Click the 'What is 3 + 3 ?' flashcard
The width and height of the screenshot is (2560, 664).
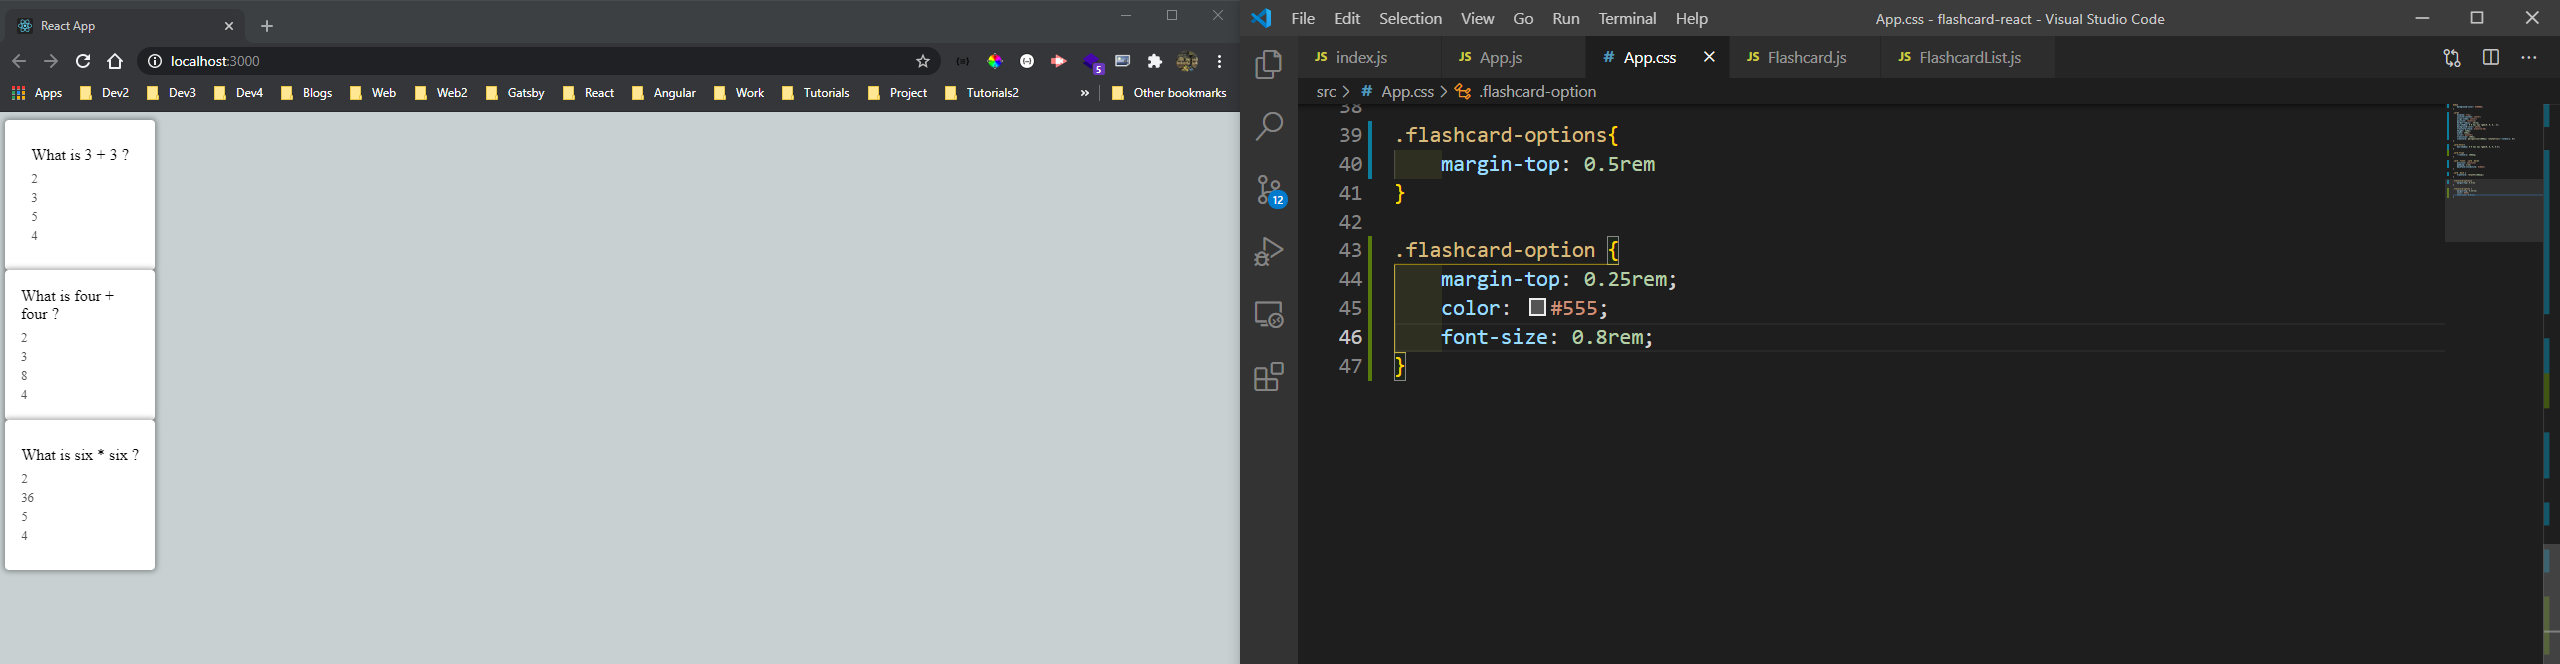point(80,194)
